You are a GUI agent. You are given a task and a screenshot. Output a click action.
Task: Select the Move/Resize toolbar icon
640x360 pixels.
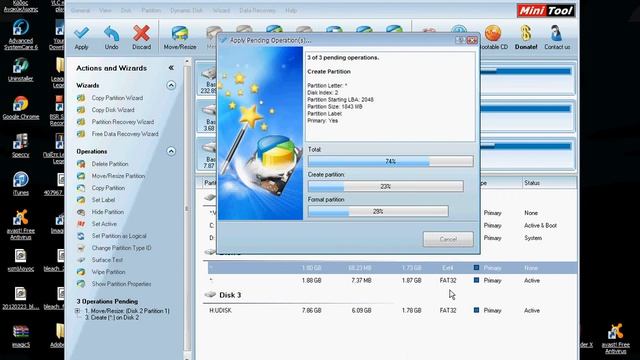(180, 34)
